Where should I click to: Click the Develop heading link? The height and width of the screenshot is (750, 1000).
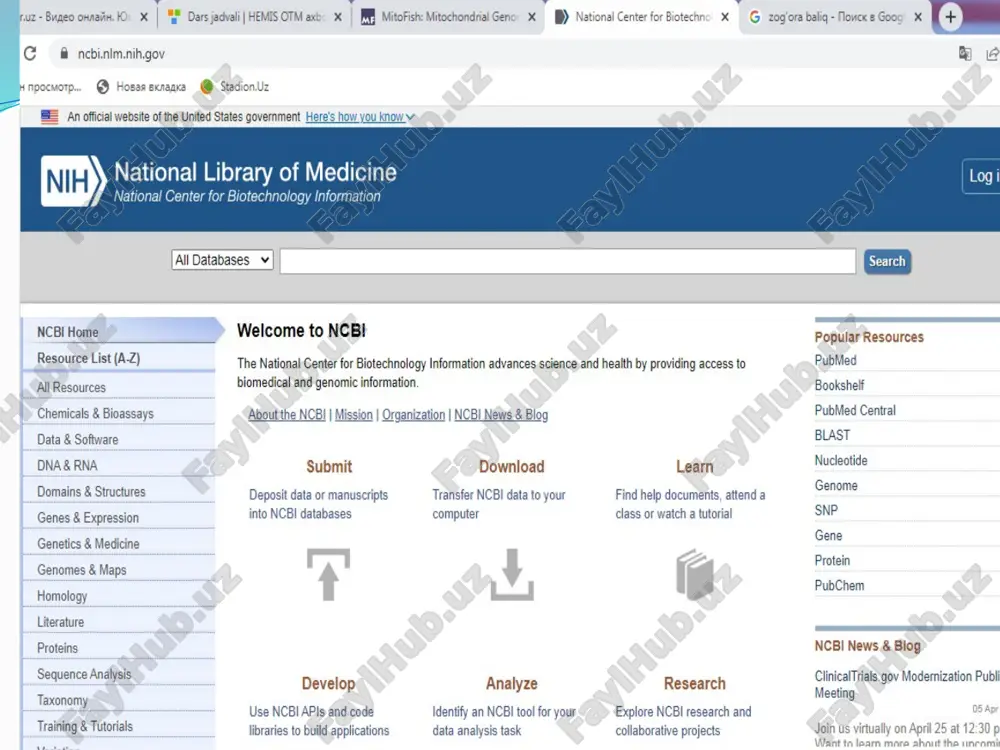328,684
